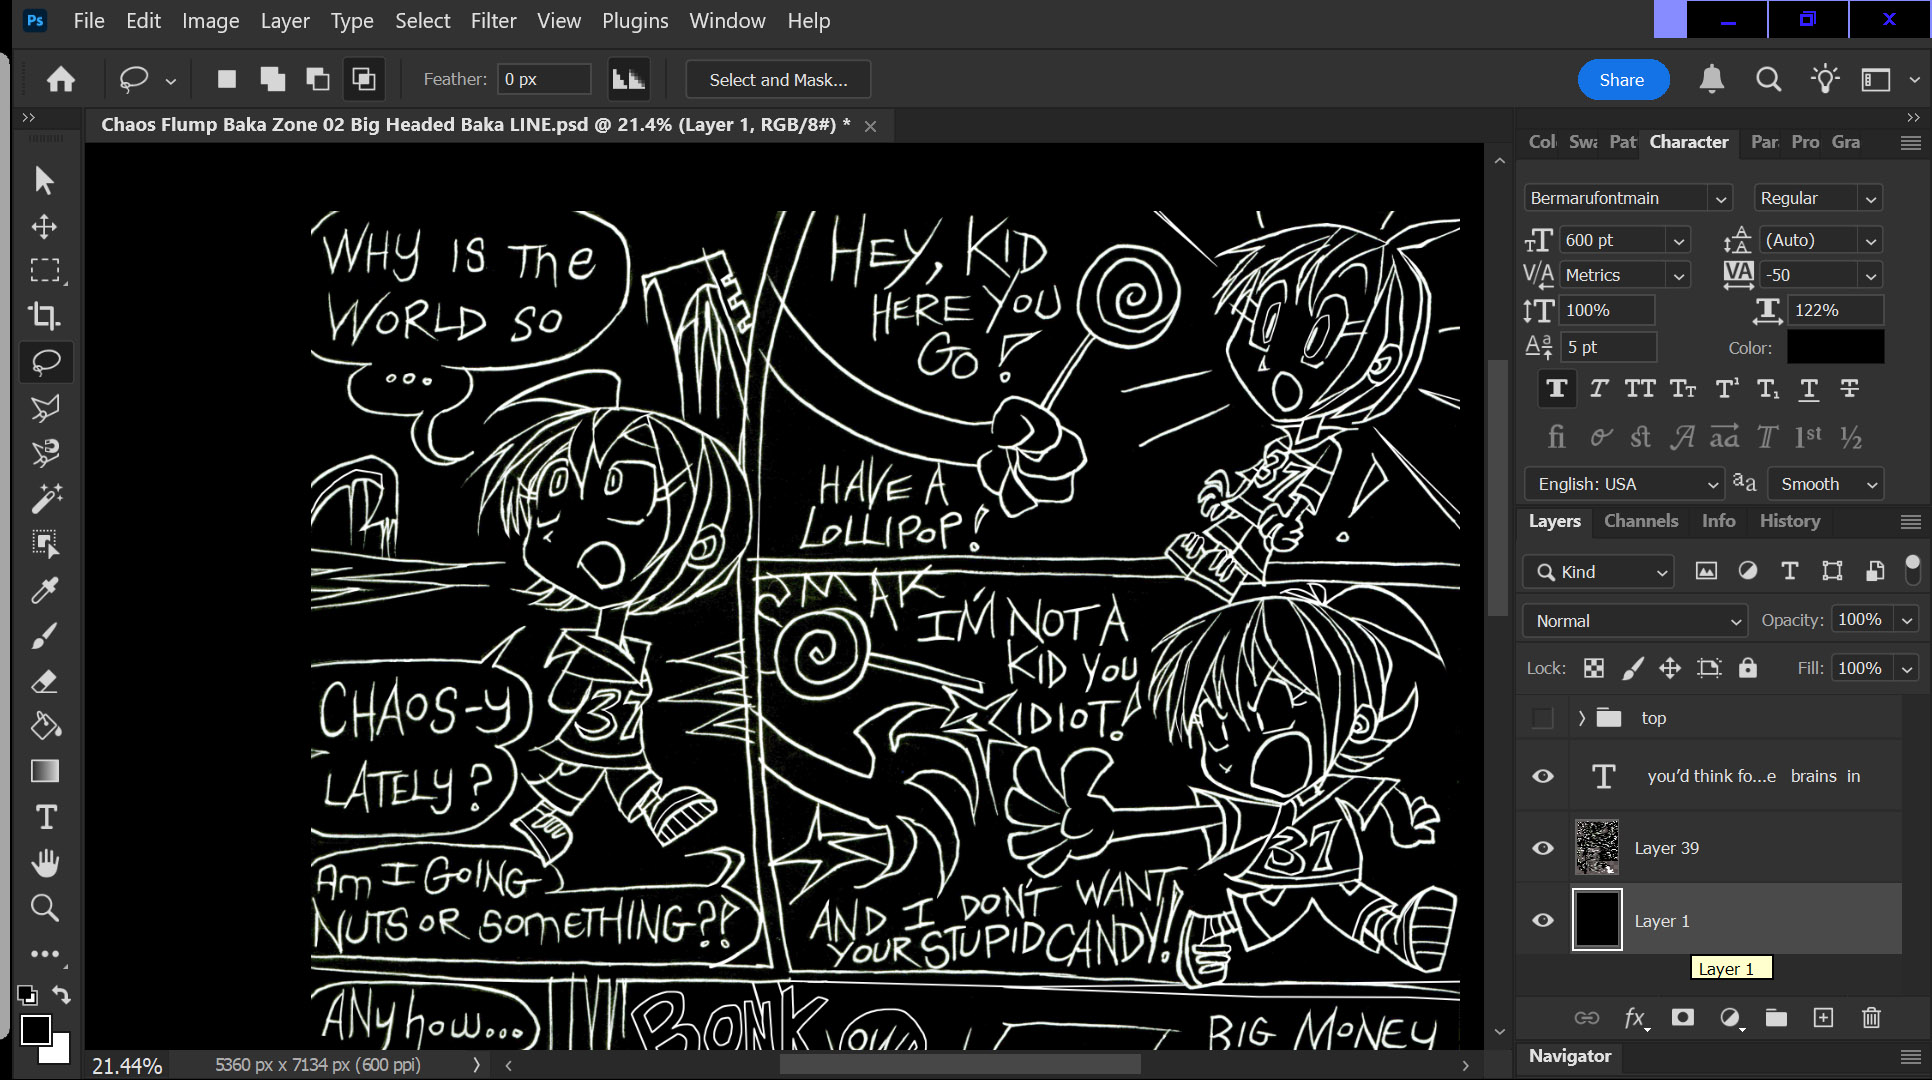Screen dimensions: 1932x1080
Task: Select the Eyedropper tool
Action: [44, 590]
